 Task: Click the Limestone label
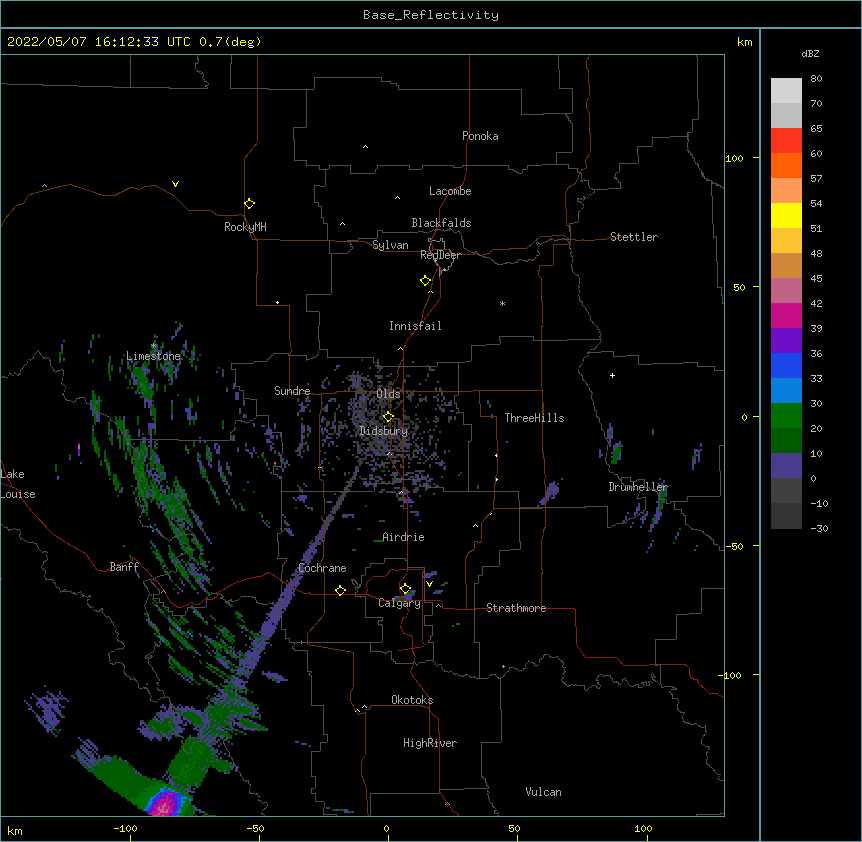click(x=153, y=356)
